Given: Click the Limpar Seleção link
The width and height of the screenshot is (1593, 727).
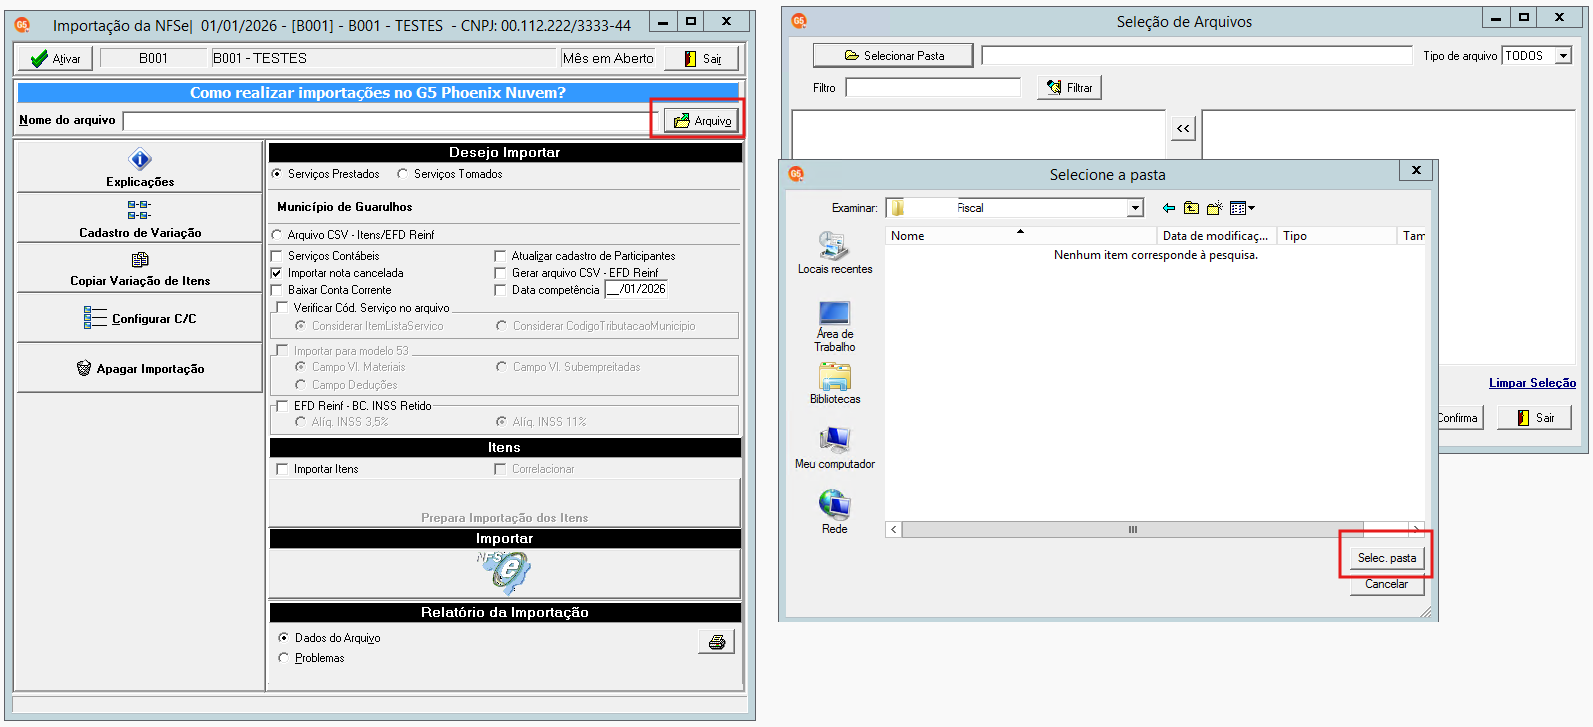Looking at the screenshot, I should (x=1532, y=383).
